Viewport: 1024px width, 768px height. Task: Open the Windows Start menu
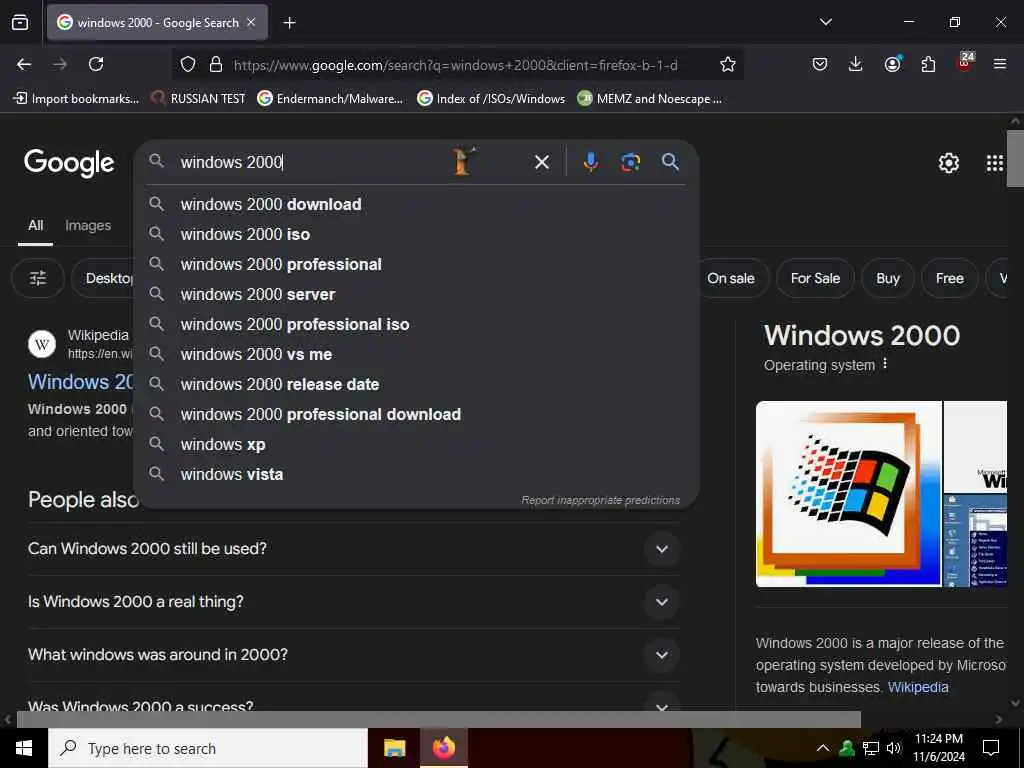click(x=24, y=748)
